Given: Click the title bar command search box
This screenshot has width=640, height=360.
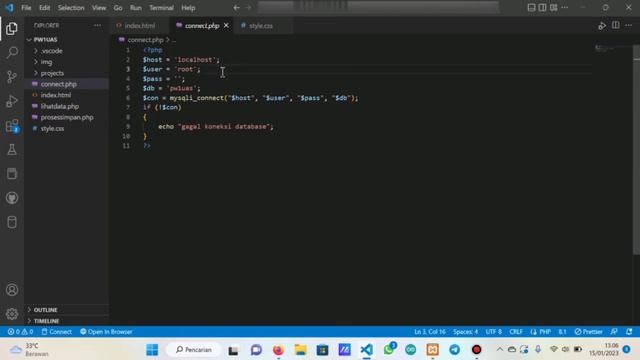Looking at the screenshot, I should (378, 7).
